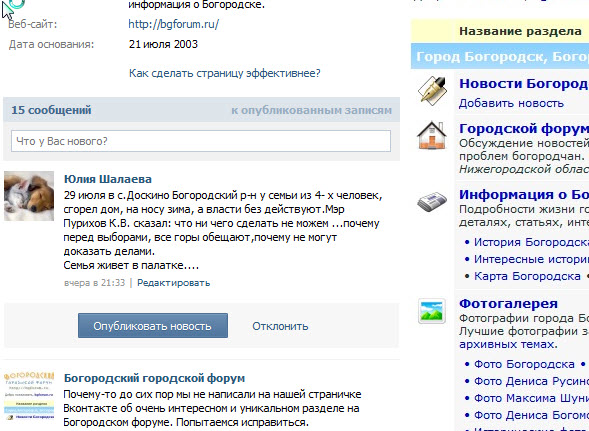Click Юлия Шалаева's puppy and kitten avatar
Viewport: 589px width, 431px height.
coord(29,196)
